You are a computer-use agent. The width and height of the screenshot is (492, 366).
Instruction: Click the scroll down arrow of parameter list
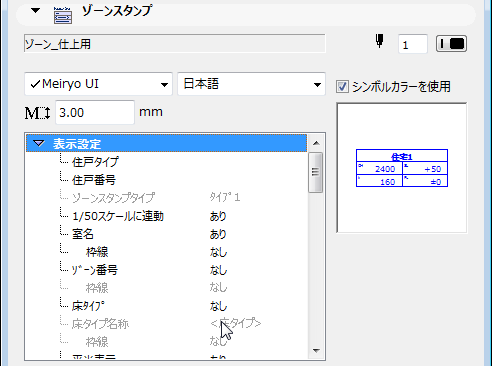[316, 351]
